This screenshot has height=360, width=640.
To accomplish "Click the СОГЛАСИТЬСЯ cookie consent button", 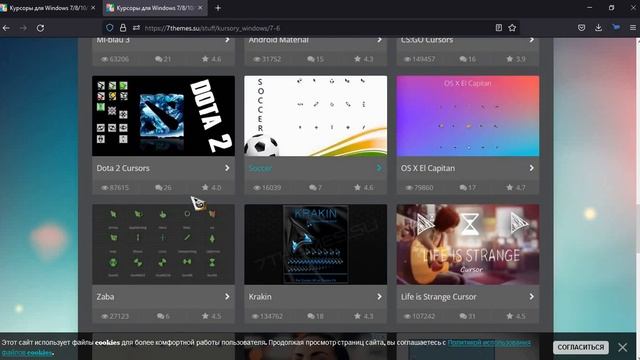I will [x=580, y=347].
